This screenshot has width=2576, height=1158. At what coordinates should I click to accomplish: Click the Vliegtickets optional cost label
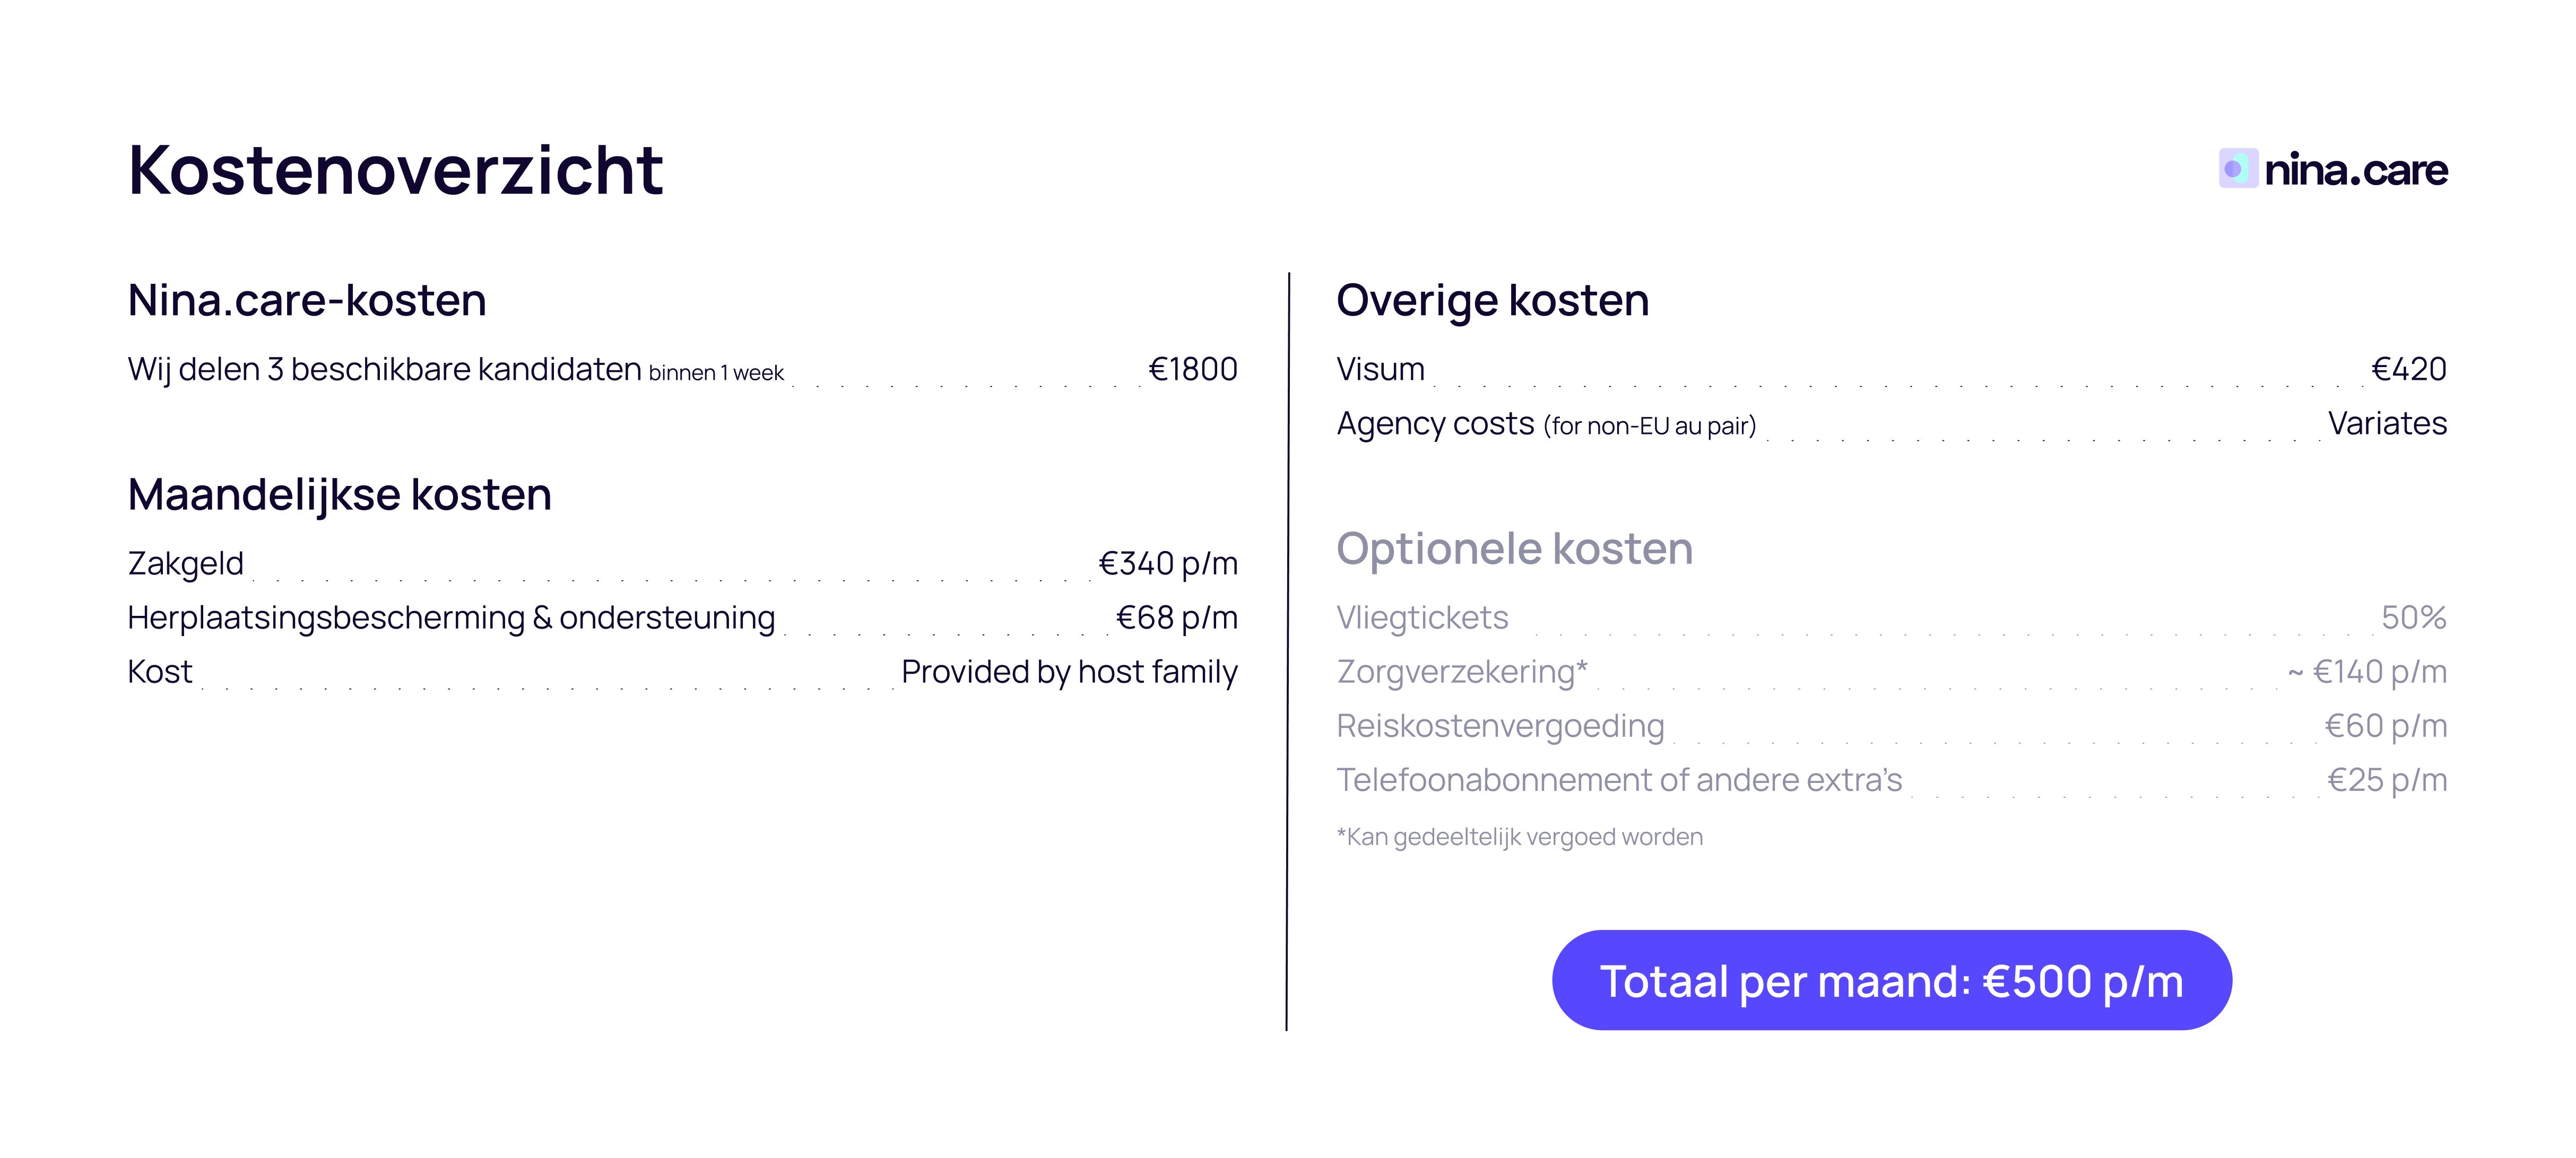[1422, 617]
